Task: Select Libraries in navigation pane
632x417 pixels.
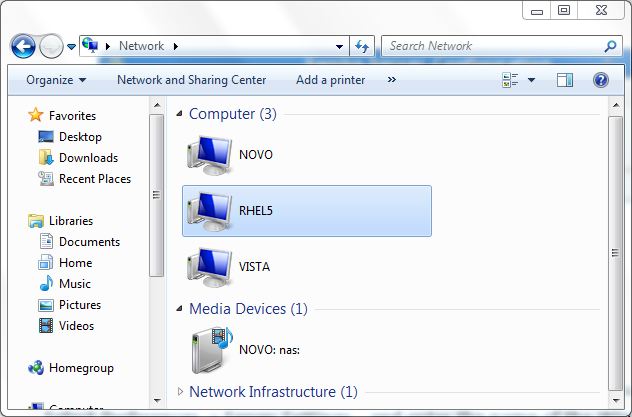Action: point(71,221)
